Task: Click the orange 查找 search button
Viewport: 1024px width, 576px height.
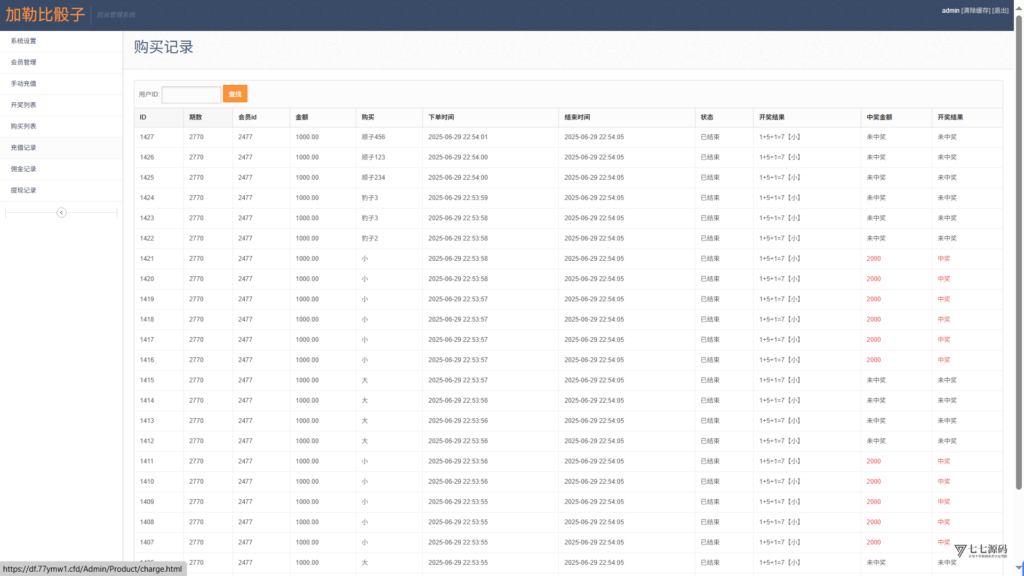Action: [235, 94]
